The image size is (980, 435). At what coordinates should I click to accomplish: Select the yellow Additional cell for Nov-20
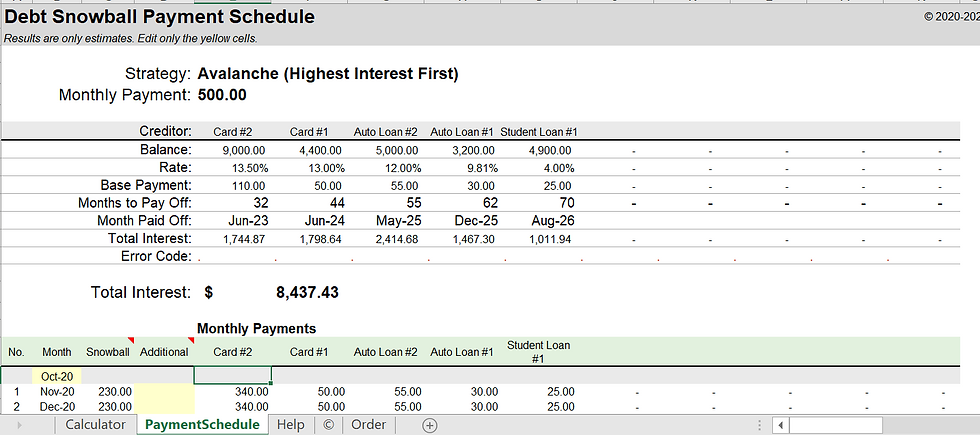coord(164,392)
